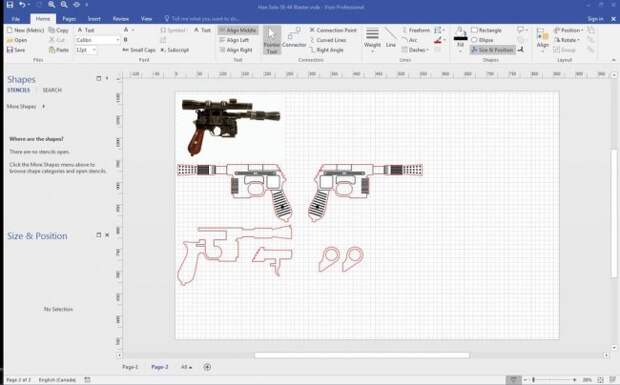Click the blaster photo on canvas
The image size is (620, 385).
coord(230,126)
